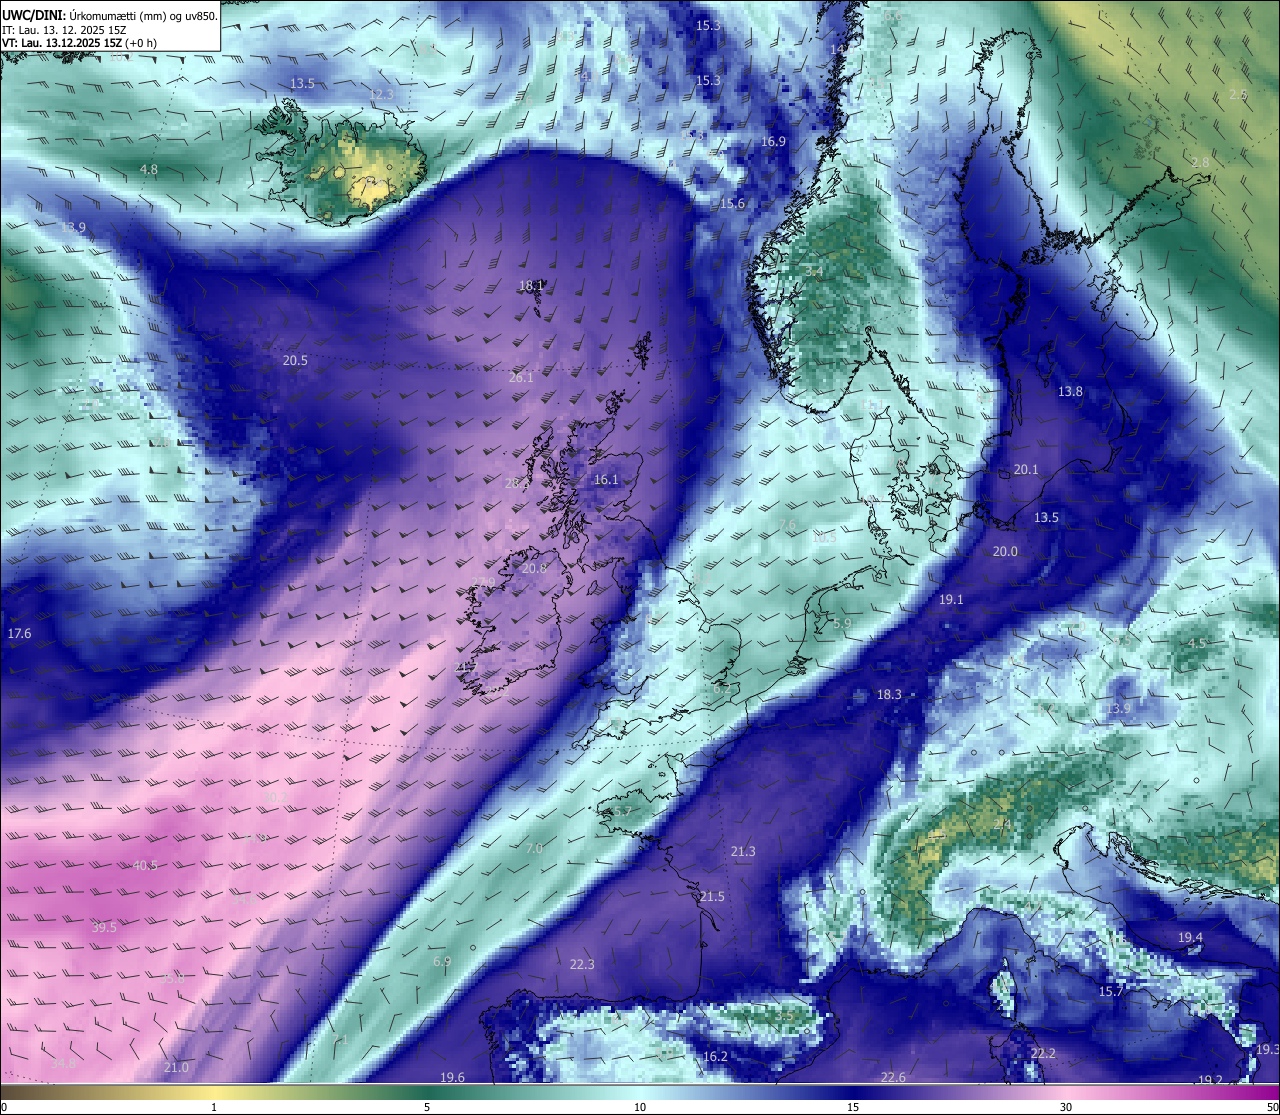Click the title line 'UWC/DINI: Úrkomumætti (mm) og uv850.'
1280x1115 pixels.
(109, 14)
